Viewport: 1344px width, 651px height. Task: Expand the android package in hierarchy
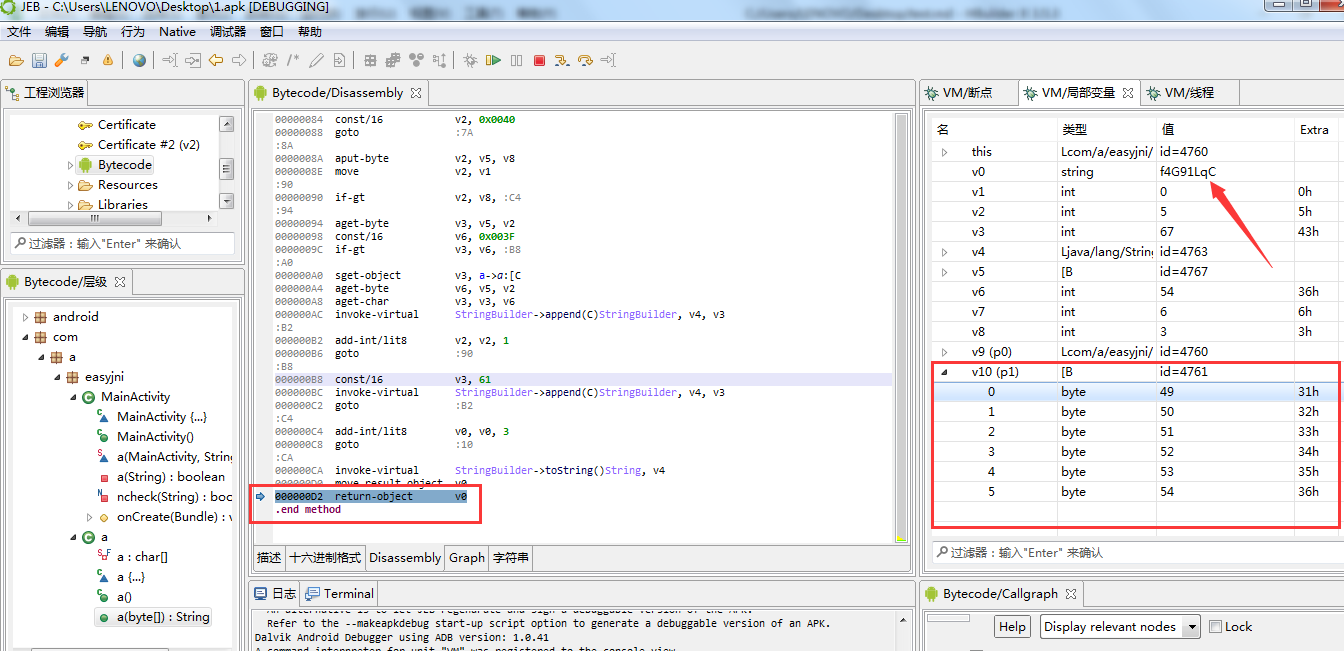tap(26, 317)
